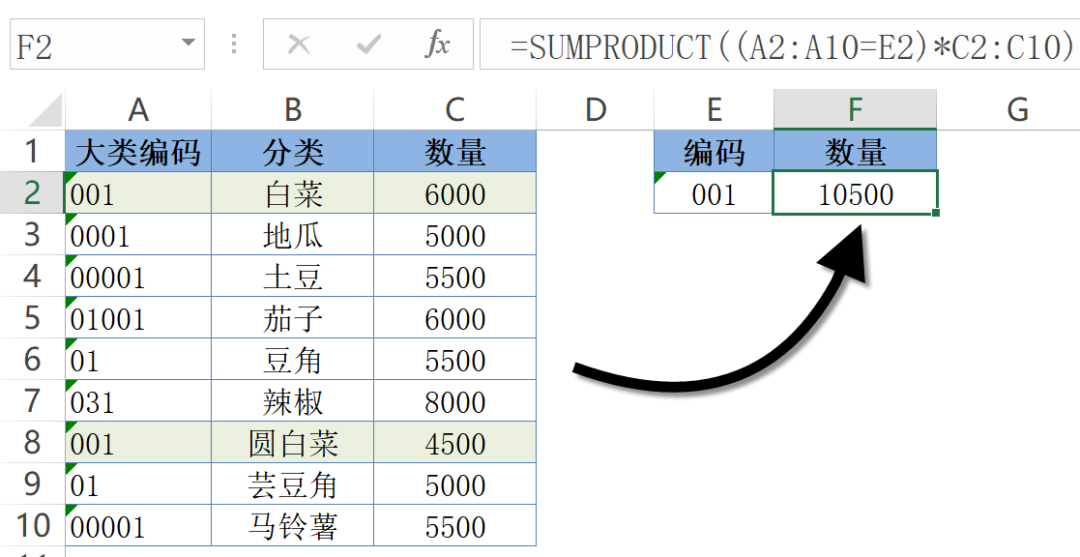Viewport: 1080px width, 557px height.
Task: Select cell 白菜
Action: click(x=293, y=193)
